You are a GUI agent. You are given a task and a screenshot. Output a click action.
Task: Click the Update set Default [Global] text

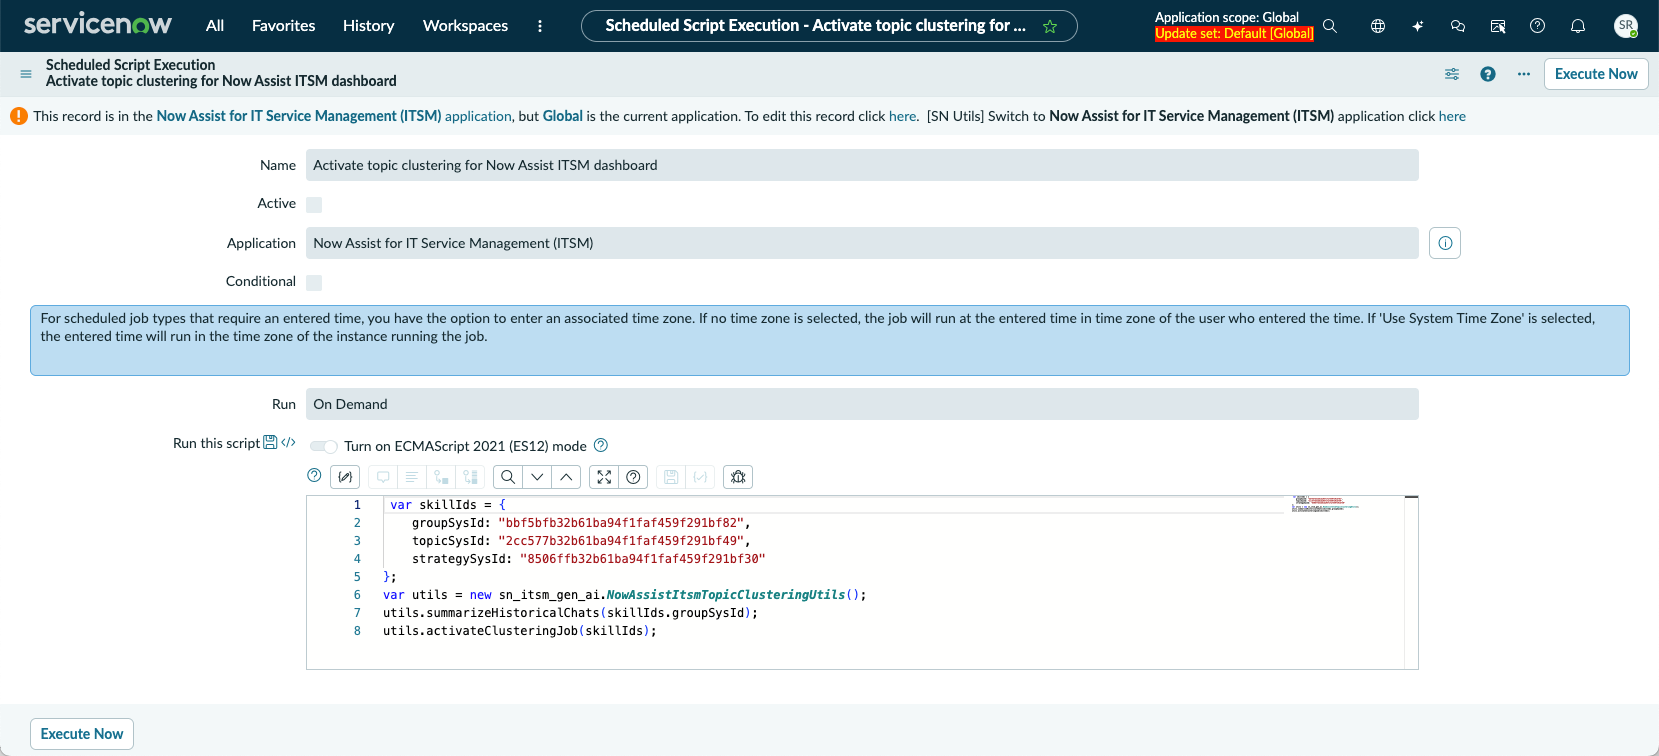[1234, 34]
